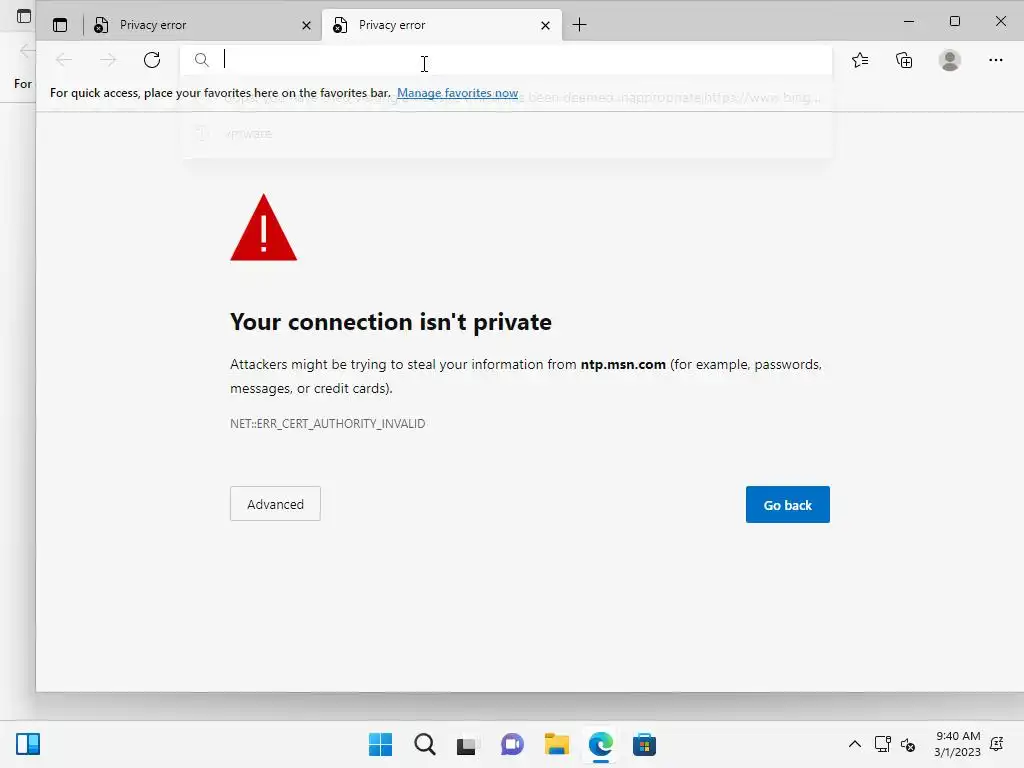This screenshot has height=768, width=1024.
Task: Click the Microsoft Edge taskbar icon
Action: [x=601, y=744]
